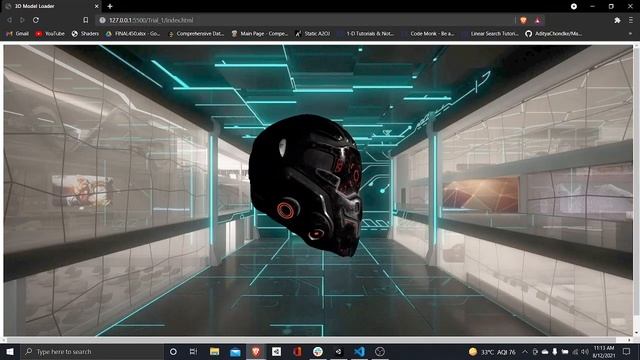Open a new tab with the plus button
The width and height of the screenshot is (640, 360).
(x=110, y=6)
